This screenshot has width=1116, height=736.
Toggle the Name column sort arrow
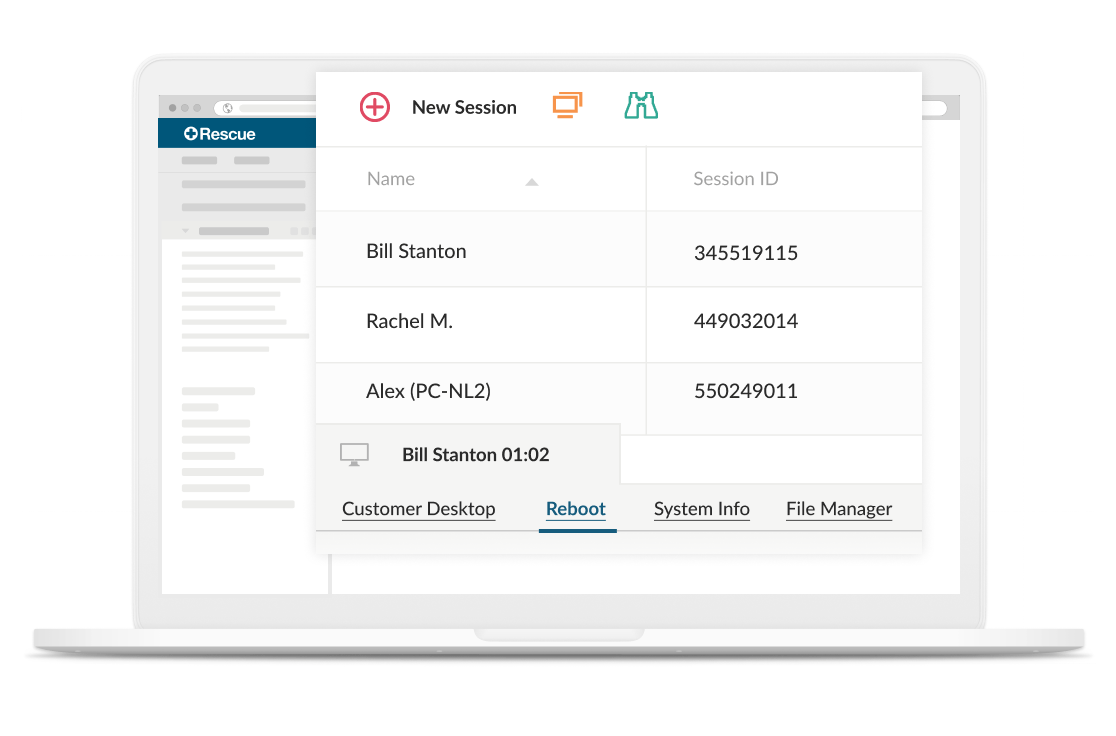click(532, 182)
